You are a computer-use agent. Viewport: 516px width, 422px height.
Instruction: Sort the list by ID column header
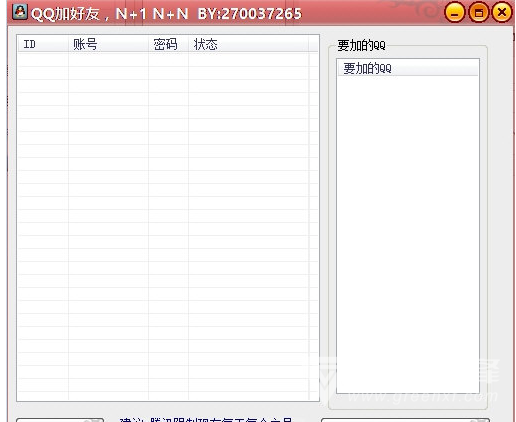[x=43, y=44]
